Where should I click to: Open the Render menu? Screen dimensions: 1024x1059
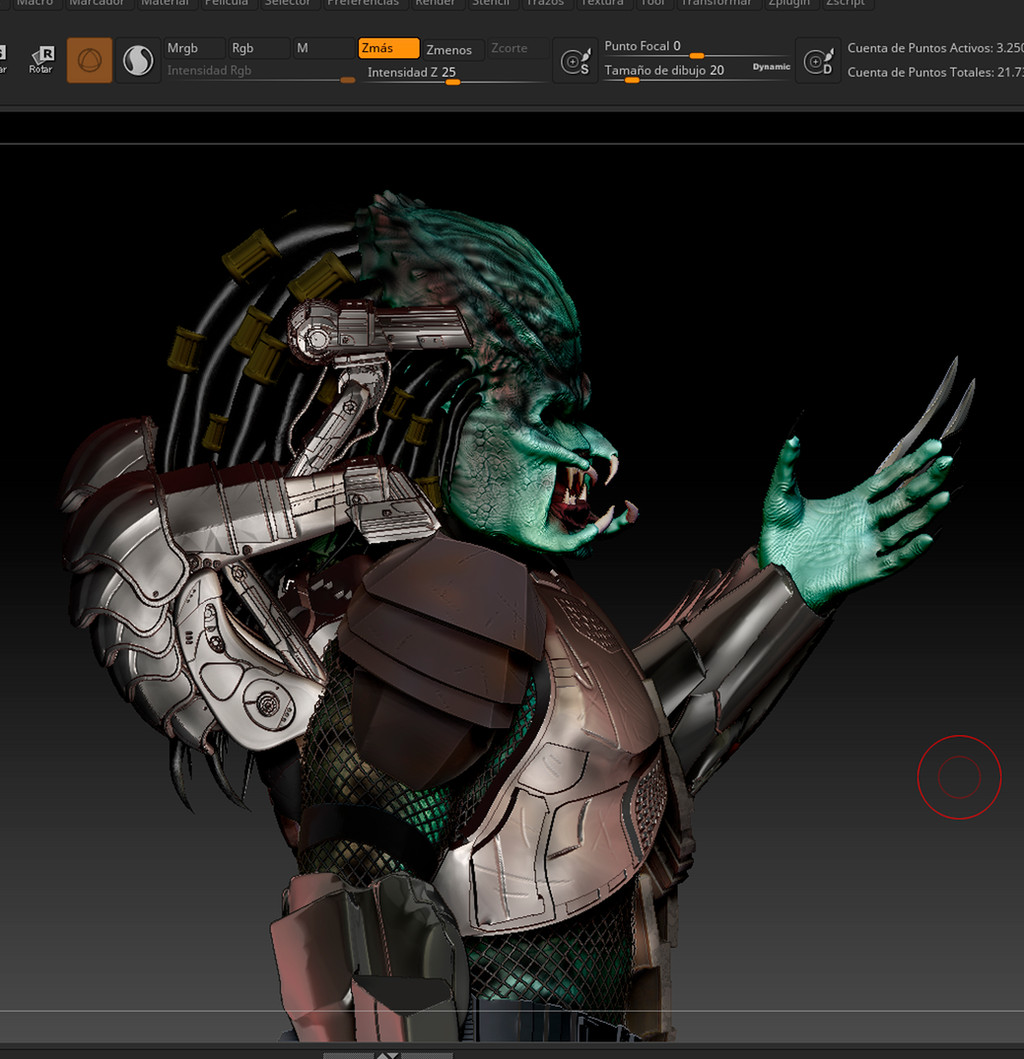435,3
